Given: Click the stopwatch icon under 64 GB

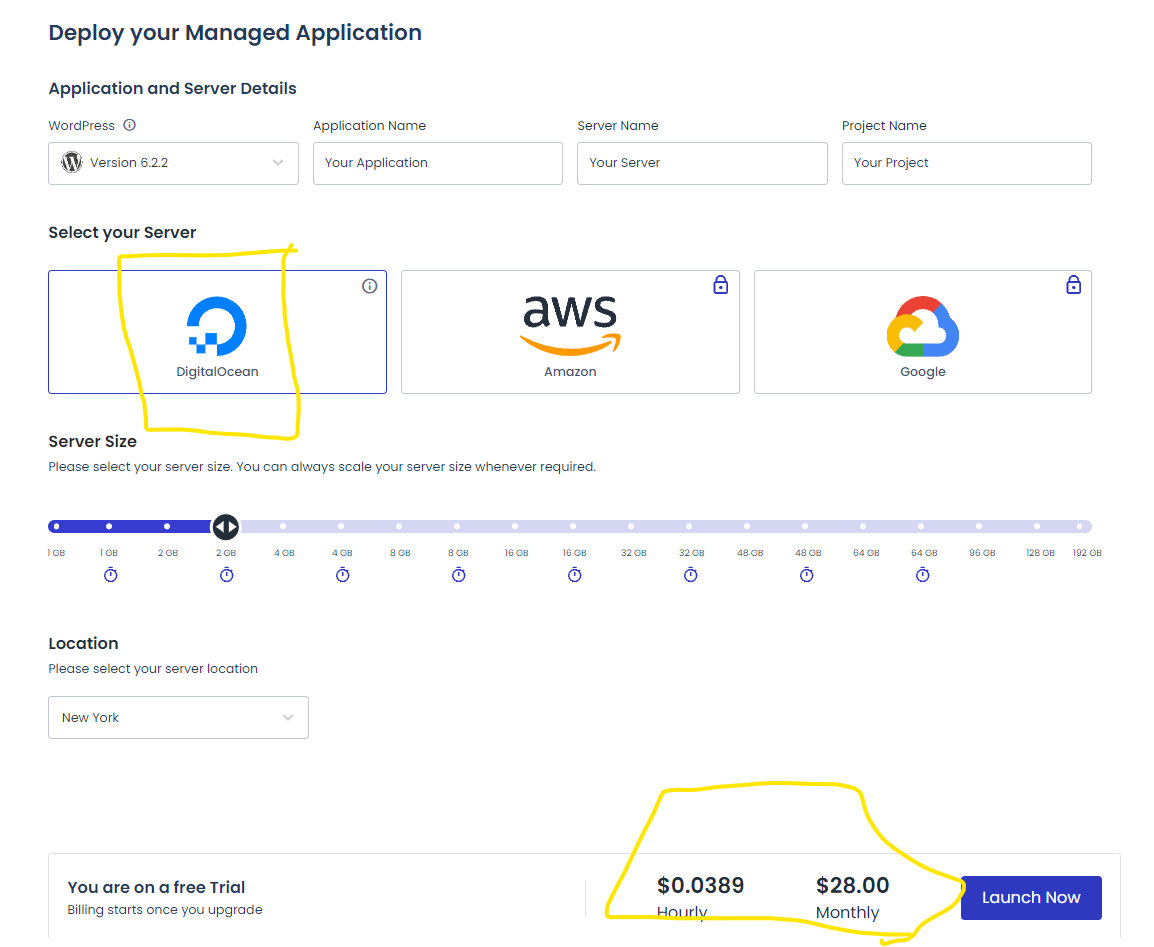Looking at the screenshot, I should 922,575.
